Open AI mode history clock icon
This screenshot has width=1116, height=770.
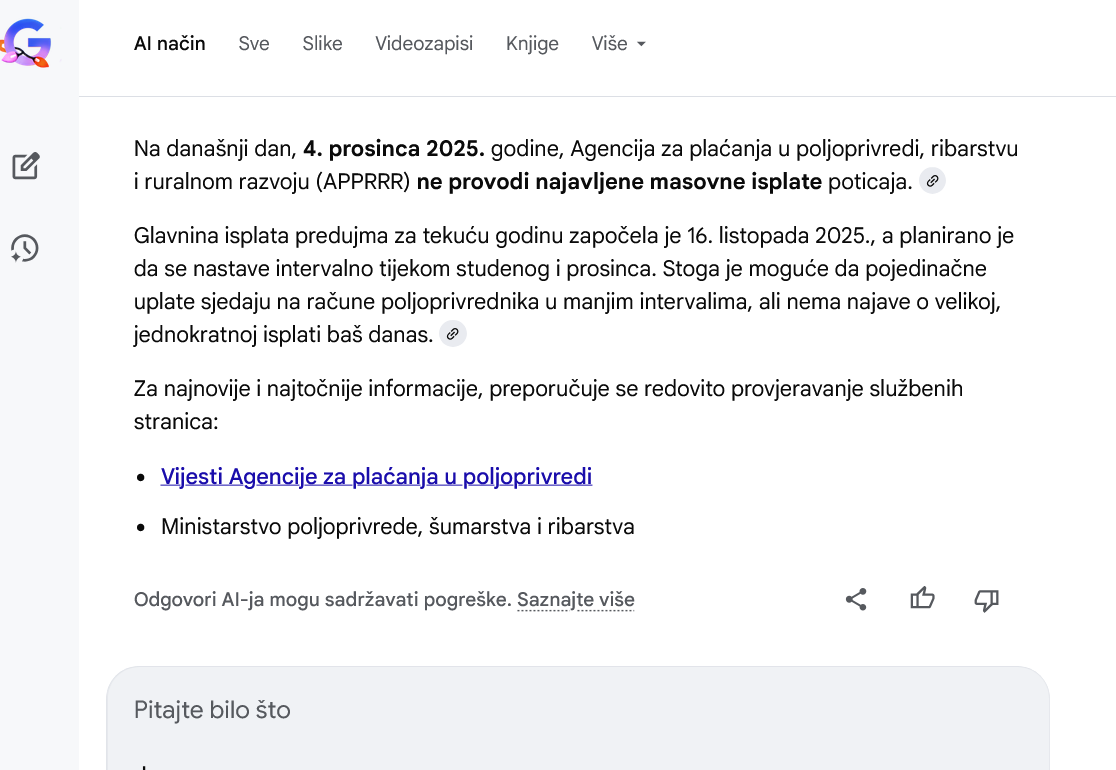click(25, 248)
